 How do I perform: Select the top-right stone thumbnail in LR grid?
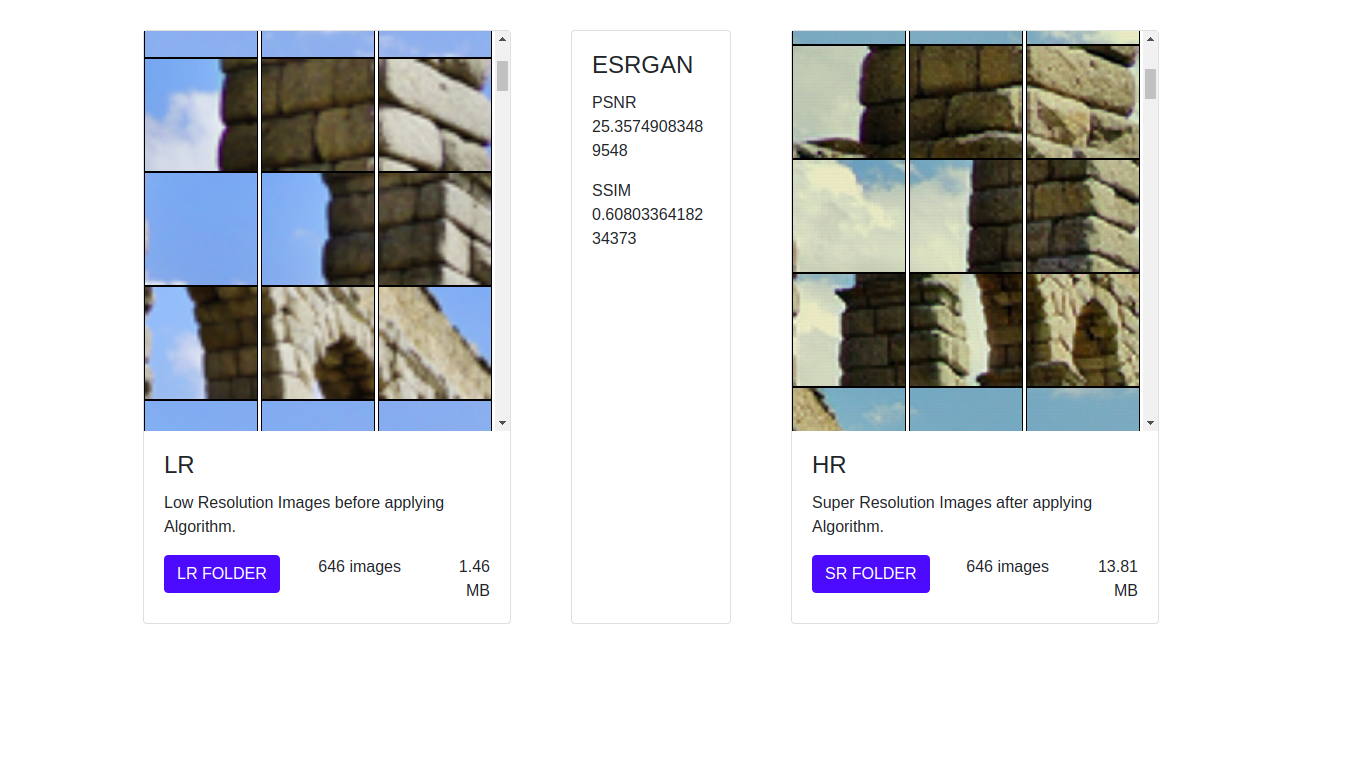[434, 113]
